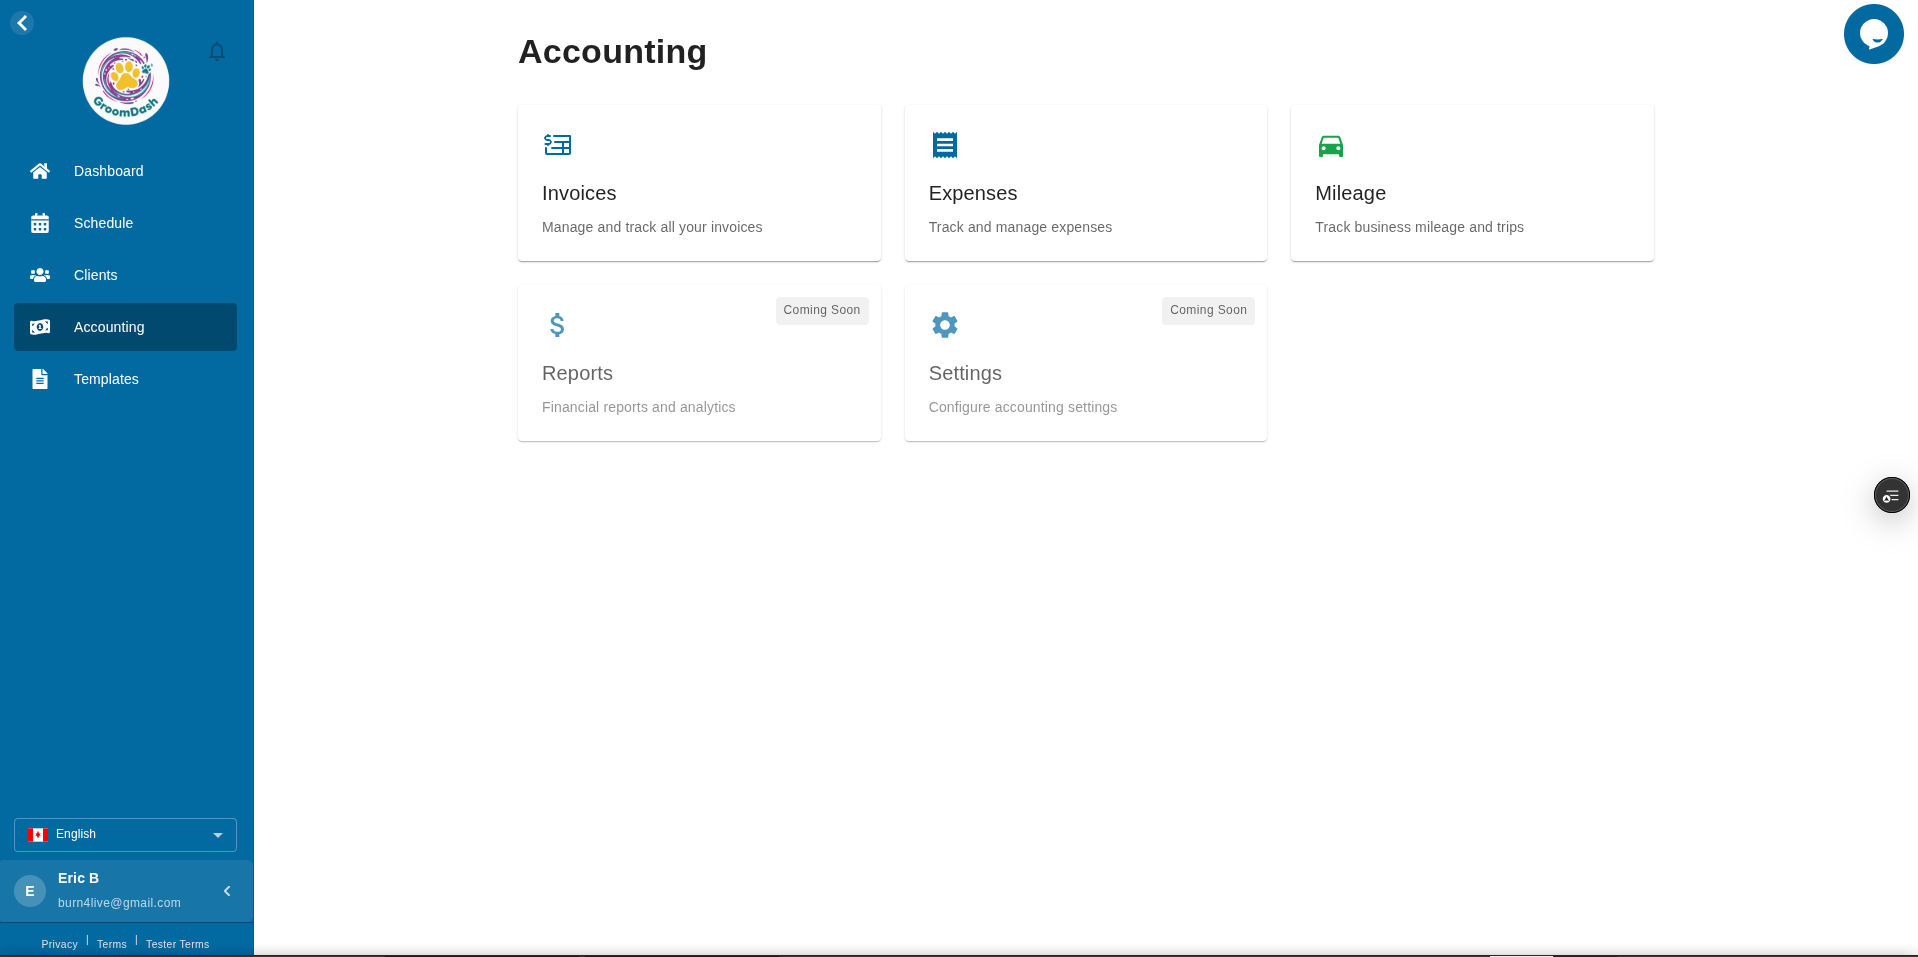This screenshot has height=957, width=1918.
Task: Click the dollar icon on Reports card
Action: (557, 324)
